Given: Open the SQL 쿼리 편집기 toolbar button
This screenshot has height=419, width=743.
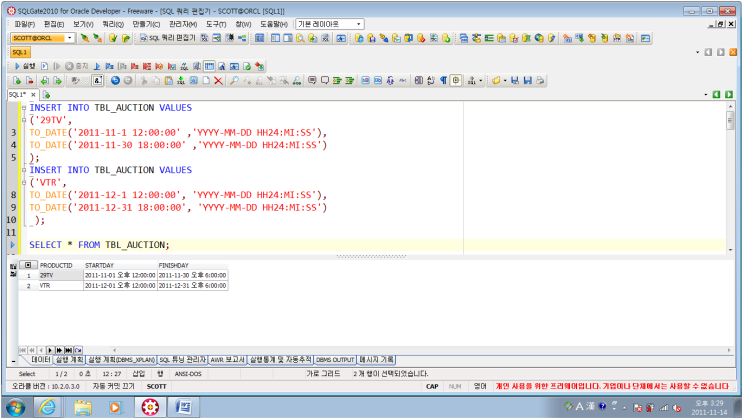Looking at the screenshot, I should point(167,38).
